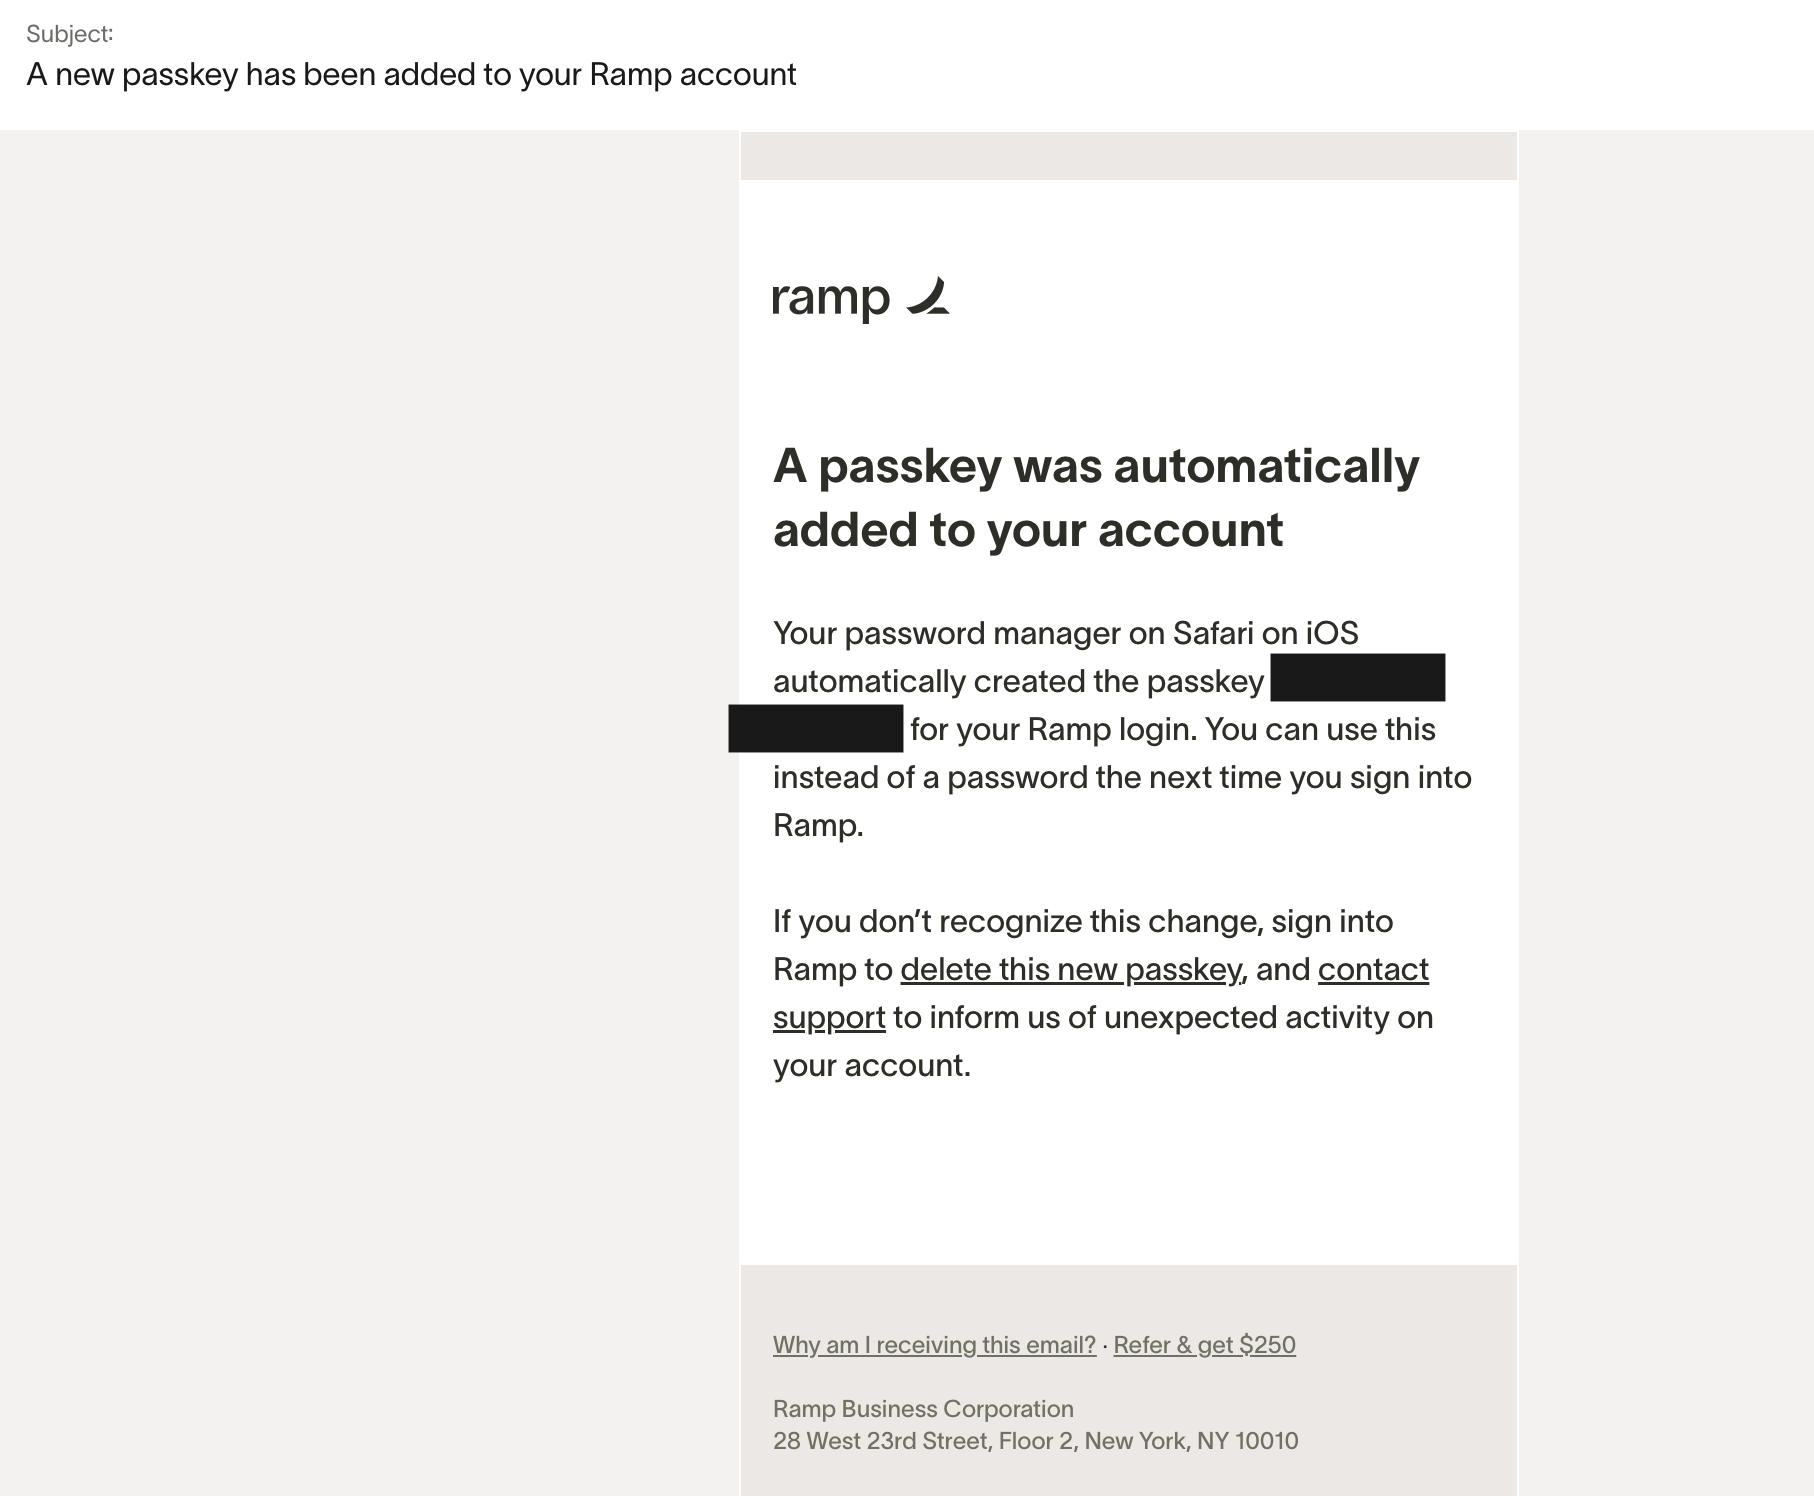Click the instead of a password line
The height and width of the screenshot is (1496, 1814).
pyautogui.click(x=1122, y=777)
